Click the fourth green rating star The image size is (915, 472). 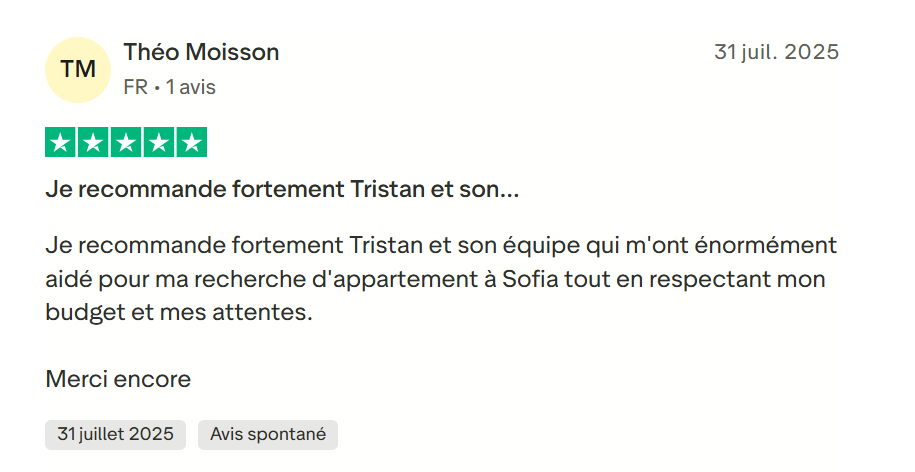[158, 143]
